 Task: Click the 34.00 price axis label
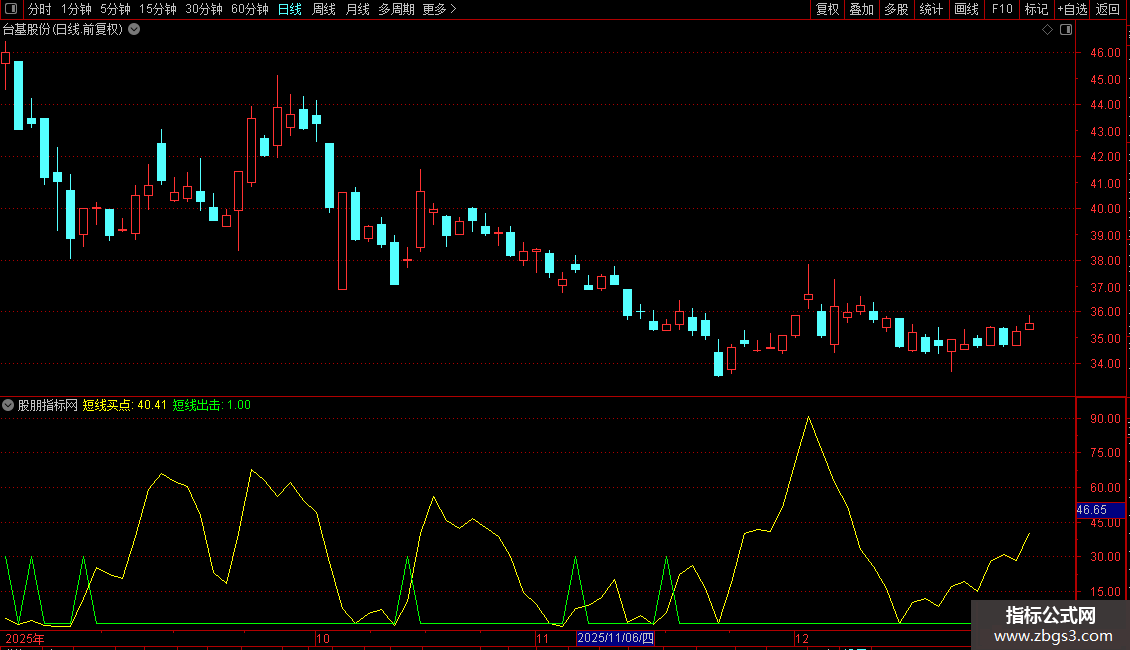[x=1105, y=364]
